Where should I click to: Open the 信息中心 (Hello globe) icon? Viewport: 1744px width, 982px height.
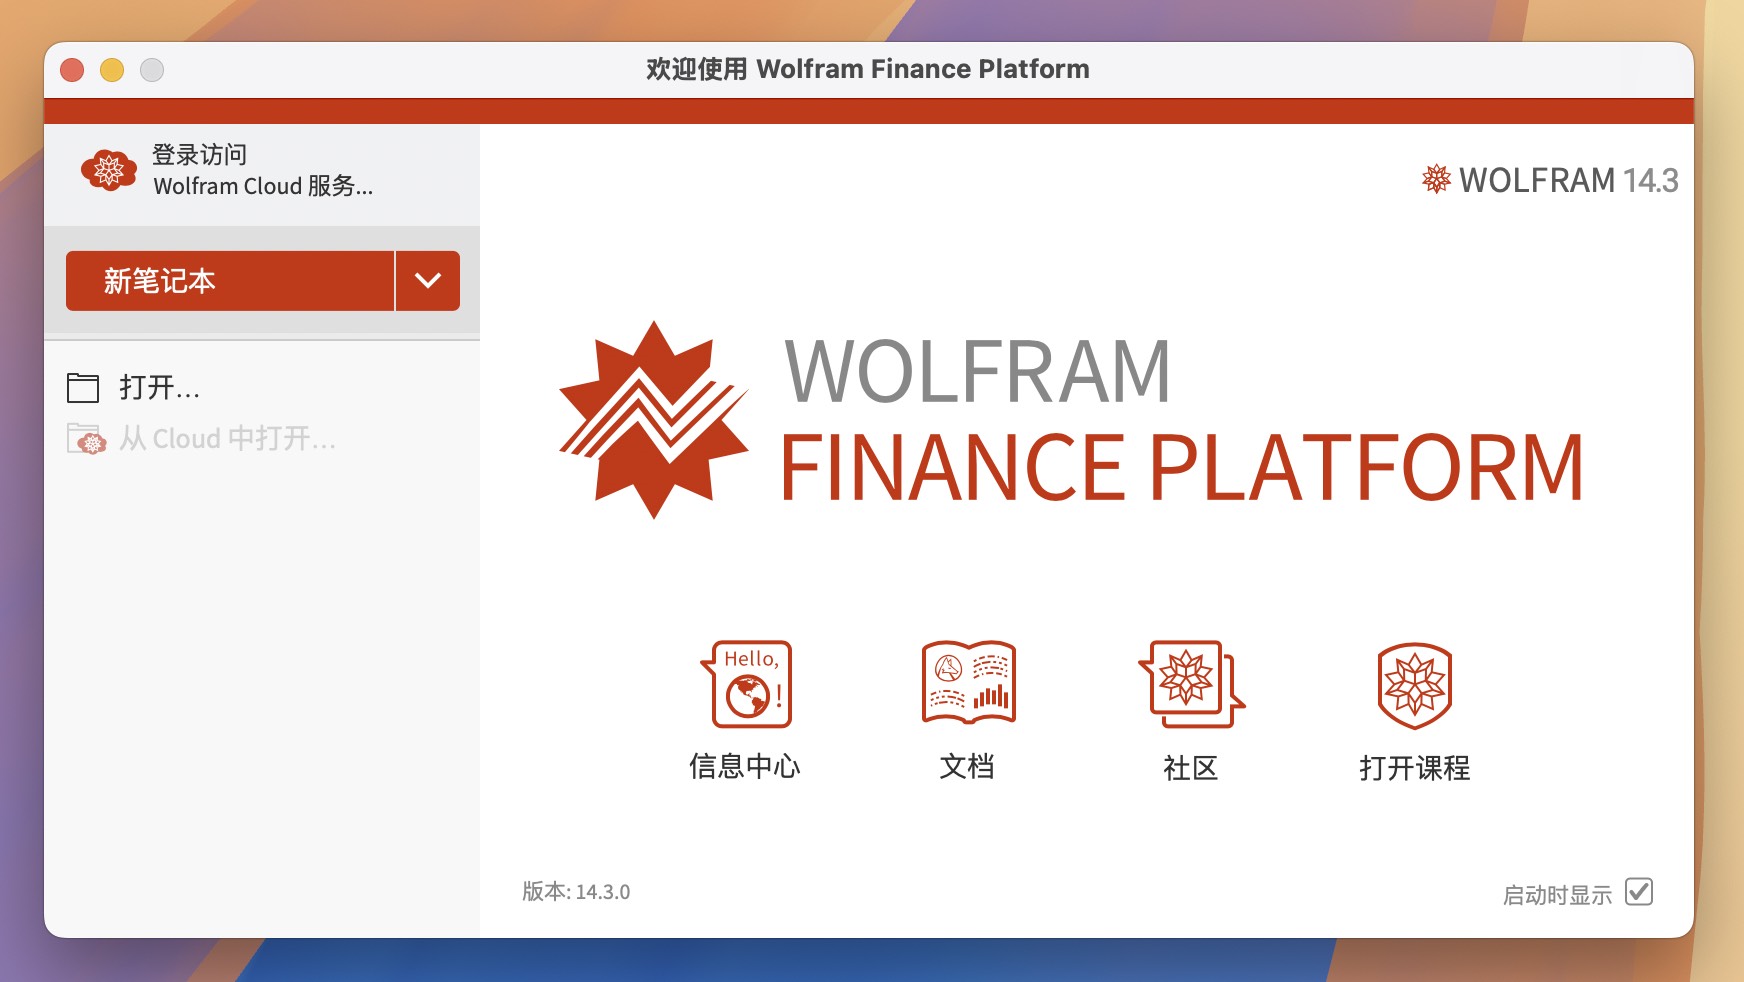click(x=748, y=684)
